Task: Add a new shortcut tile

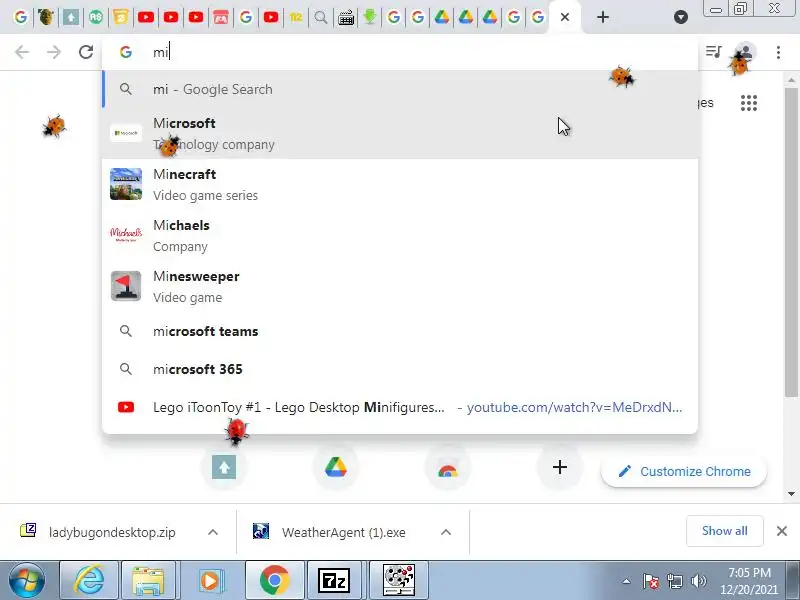Action: coord(560,467)
